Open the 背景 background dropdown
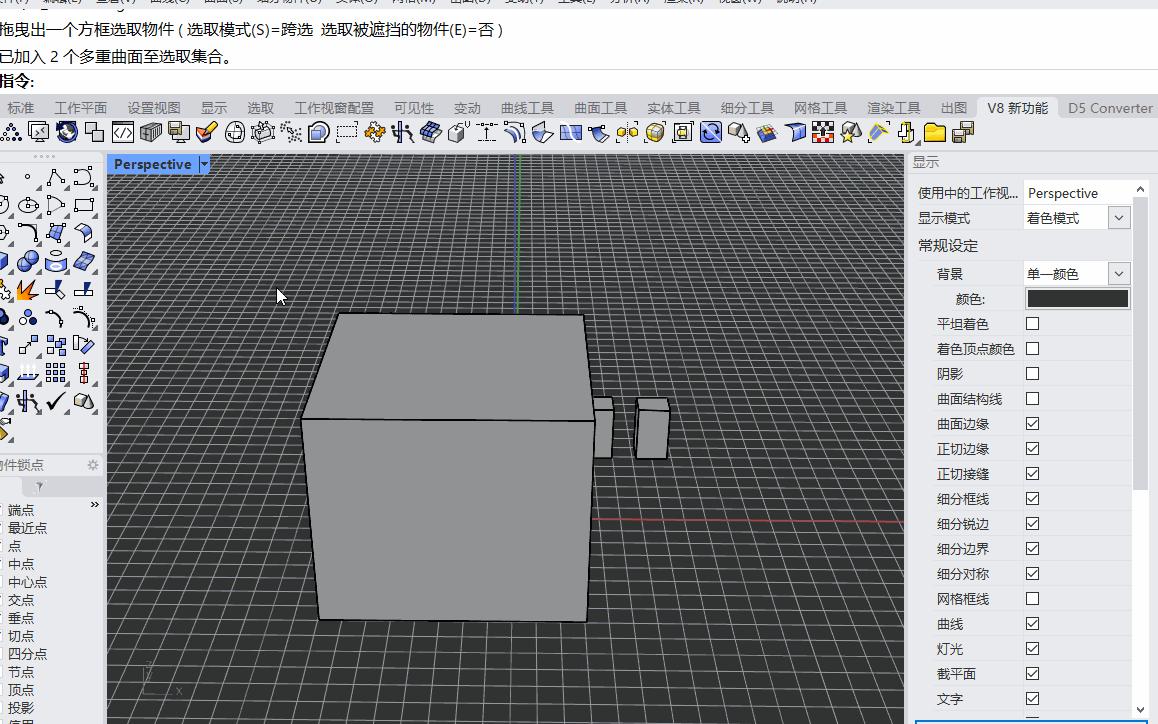This screenshot has height=724, width=1158. point(1118,272)
